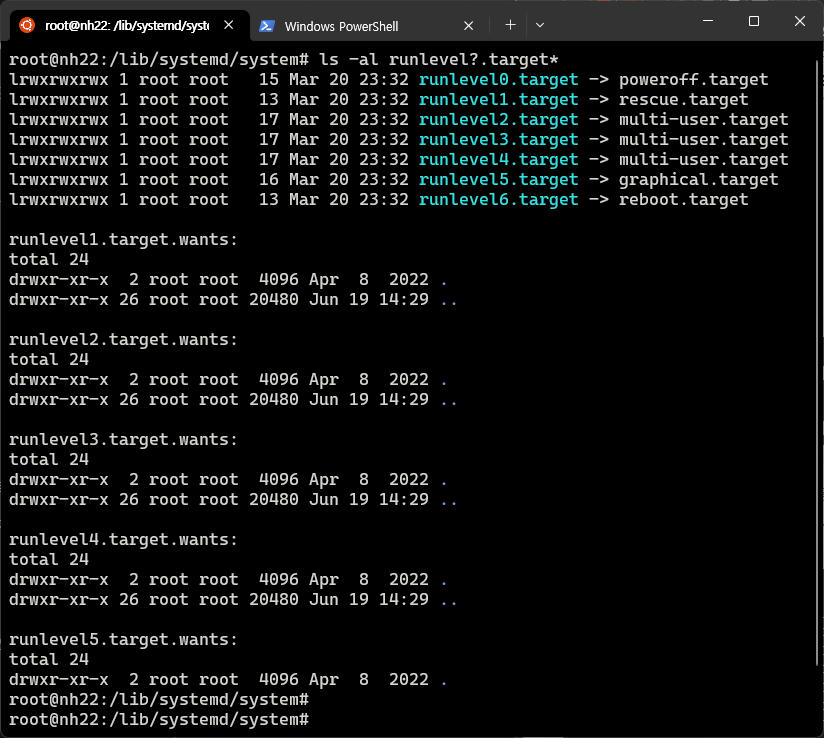Click multi-user.target on runlevel4 line
This screenshot has height=738, width=824.
tap(703, 159)
